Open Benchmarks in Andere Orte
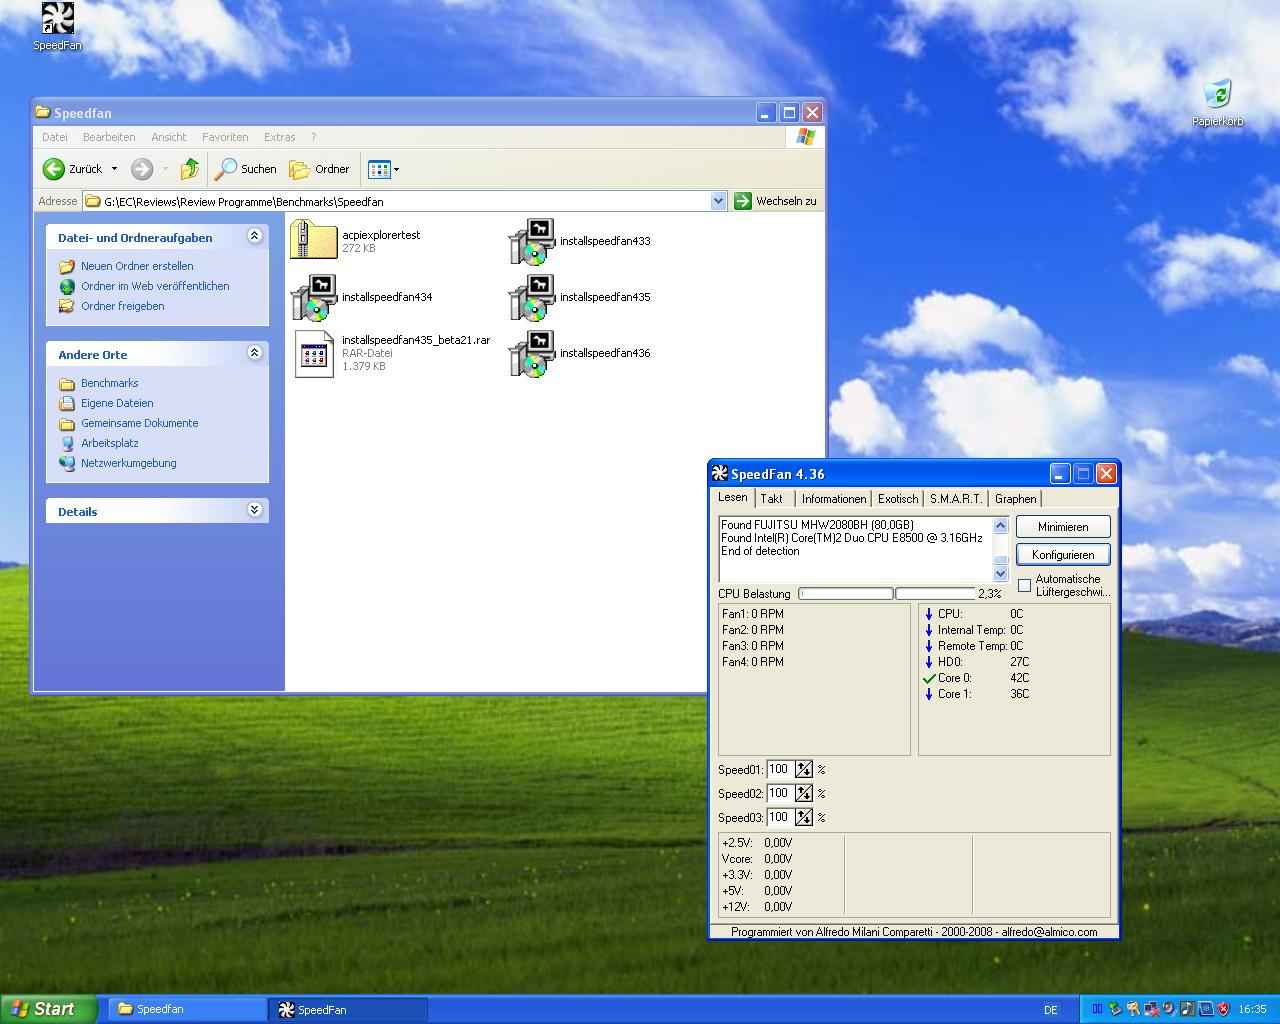The height and width of the screenshot is (1024, 1280). pos(110,383)
